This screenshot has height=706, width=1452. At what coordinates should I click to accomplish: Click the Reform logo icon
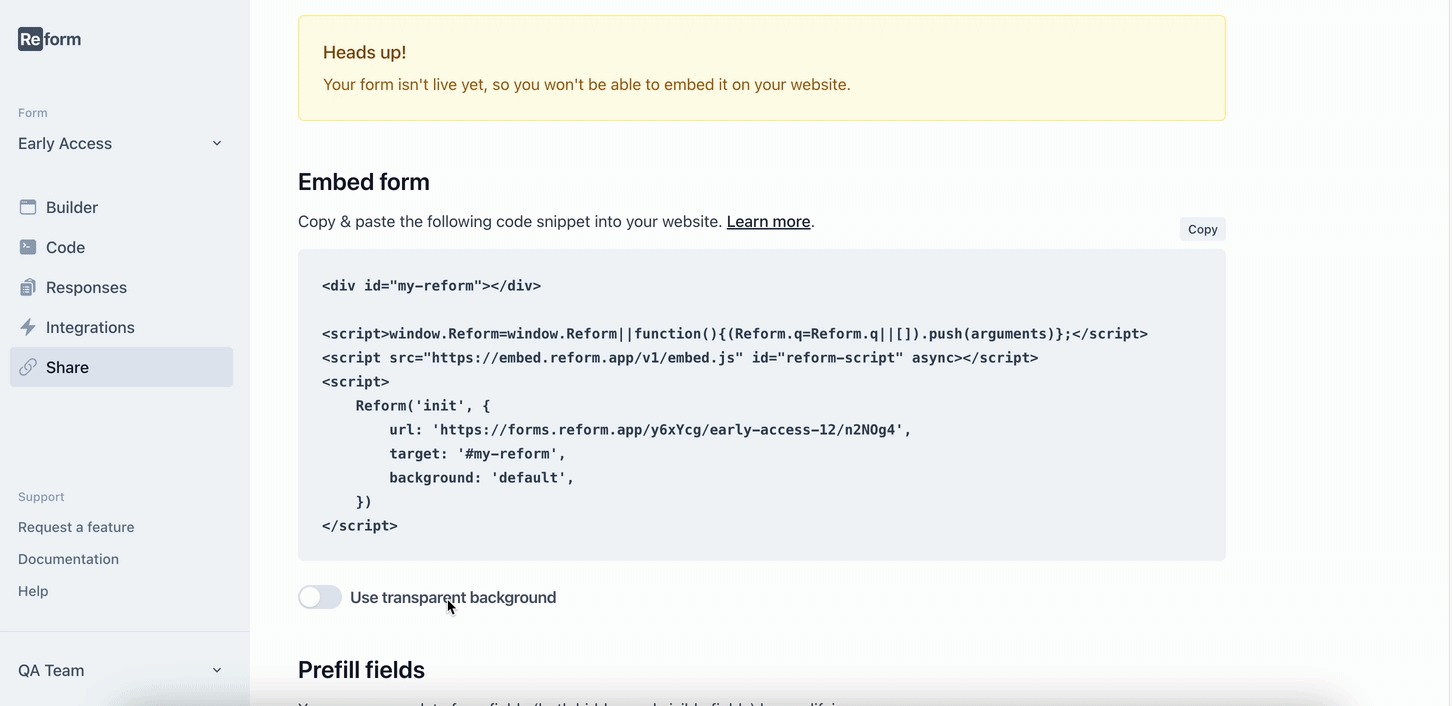(x=31, y=39)
